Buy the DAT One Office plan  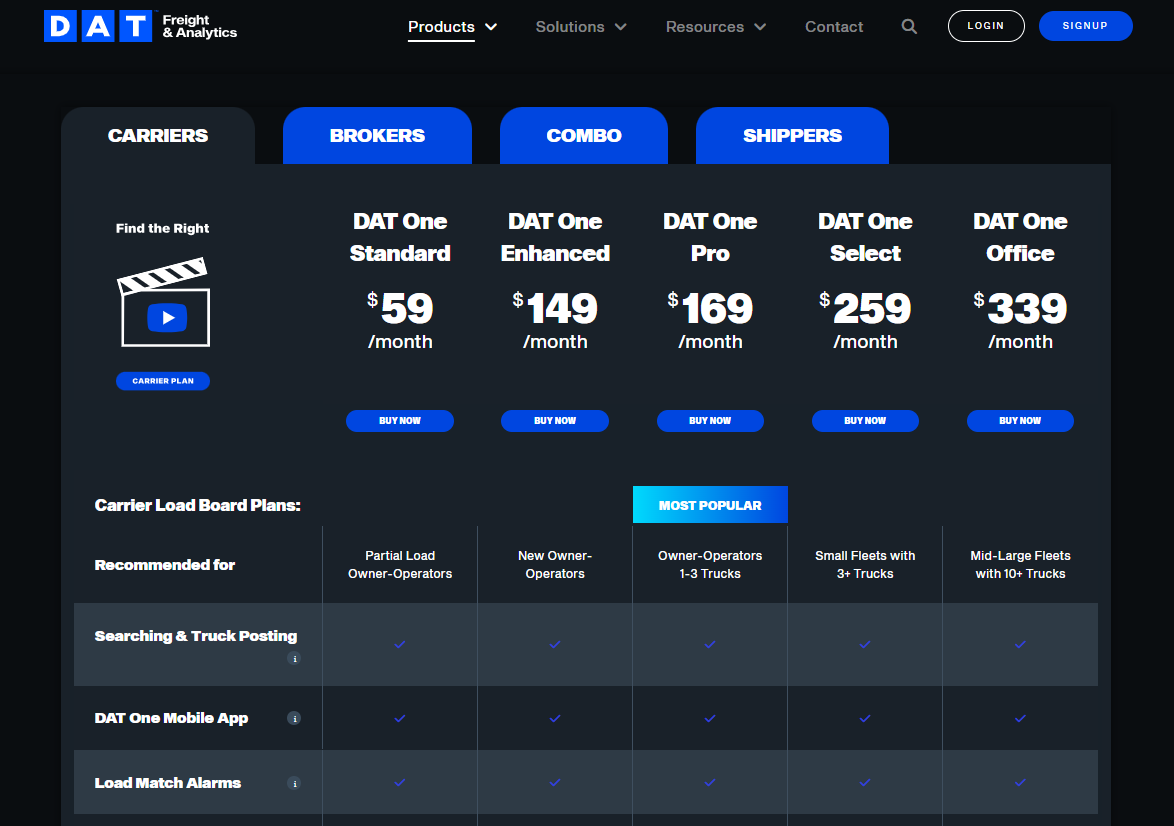[1020, 421]
